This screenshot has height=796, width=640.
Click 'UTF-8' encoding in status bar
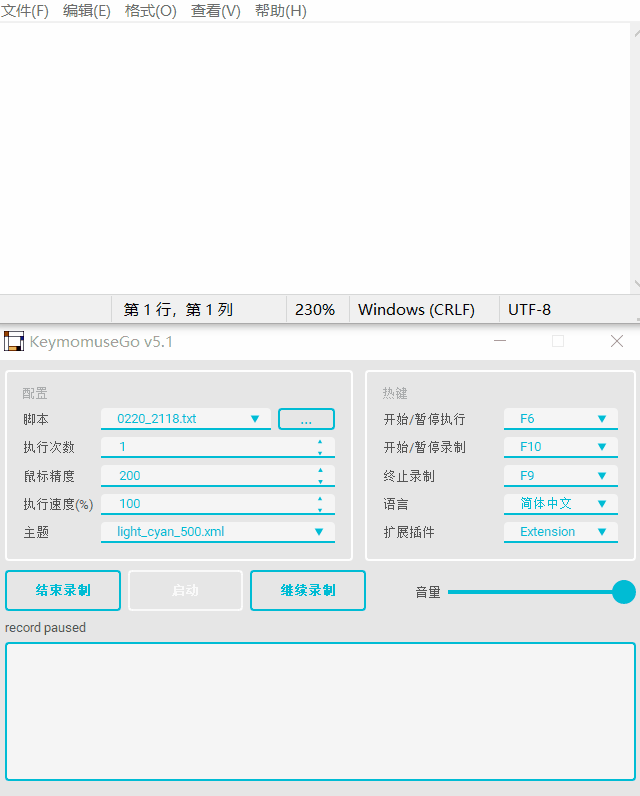(529, 309)
